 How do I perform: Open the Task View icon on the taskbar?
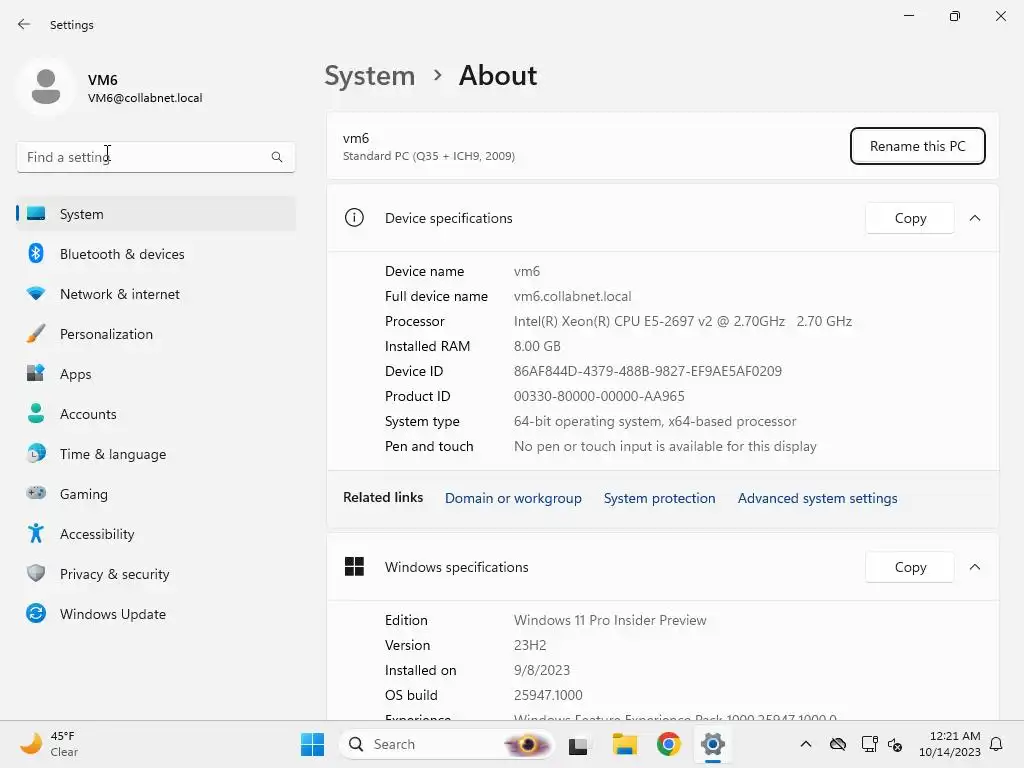(578, 745)
